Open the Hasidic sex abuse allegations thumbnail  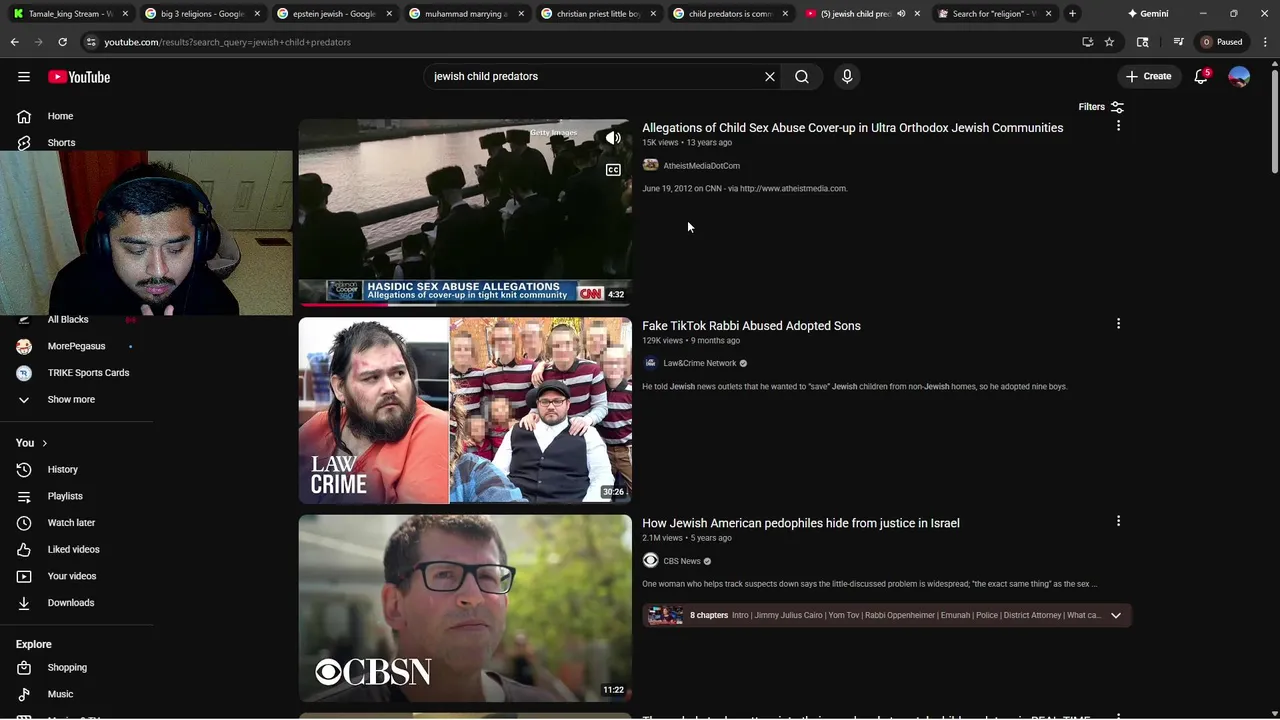tap(465, 212)
